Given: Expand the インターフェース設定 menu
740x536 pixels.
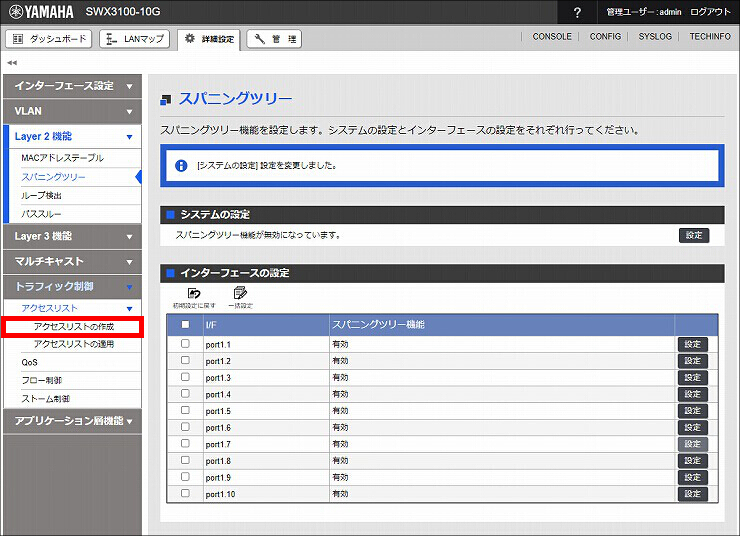Looking at the screenshot, I should (x=72, y=86).
